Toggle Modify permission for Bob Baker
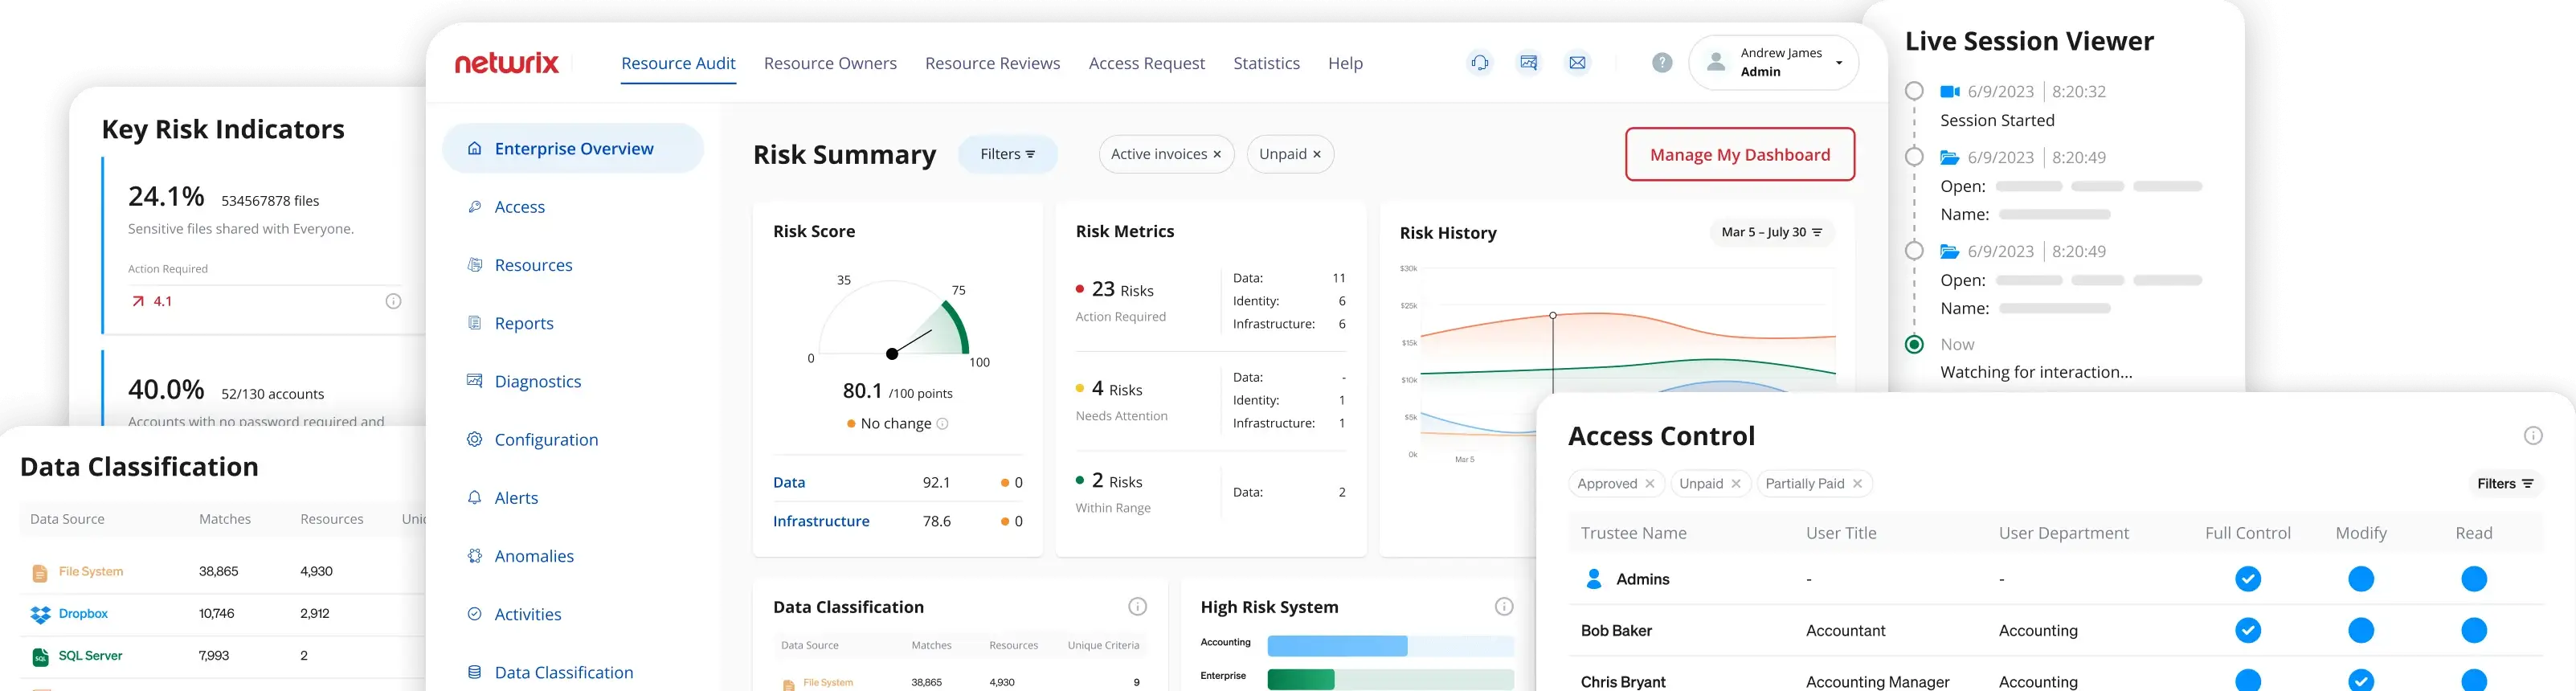The height and width of the screenshot is (691, 2576). pos(2361,631)
